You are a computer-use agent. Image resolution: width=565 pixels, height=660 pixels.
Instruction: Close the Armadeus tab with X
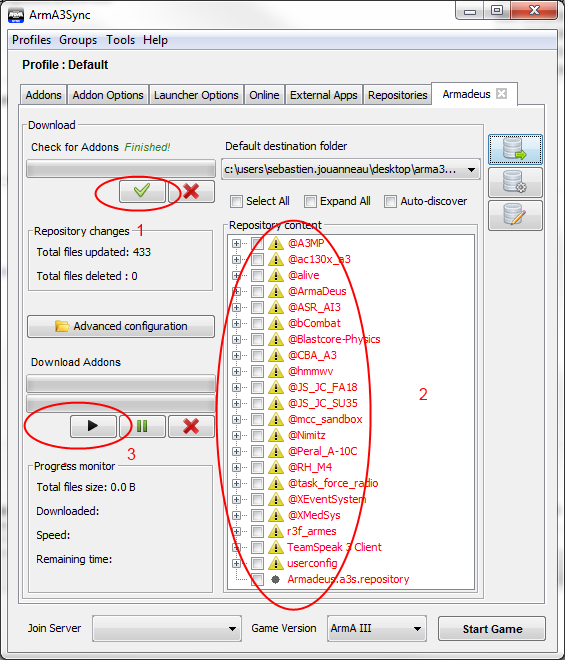tap(501, 93)
